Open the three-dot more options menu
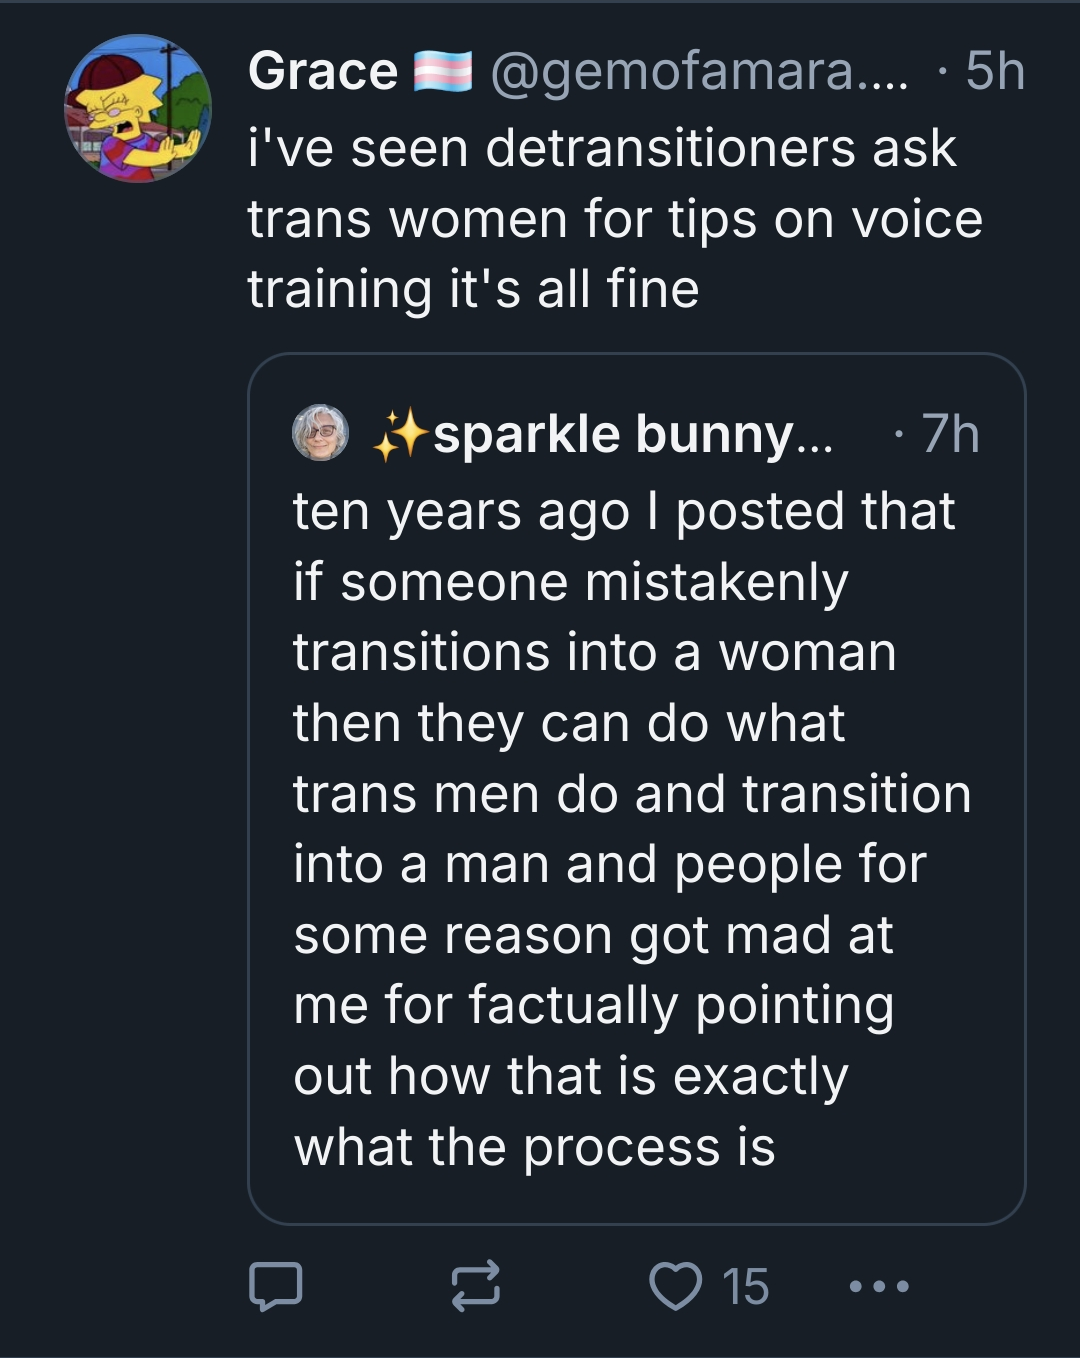 (879, 1286)
